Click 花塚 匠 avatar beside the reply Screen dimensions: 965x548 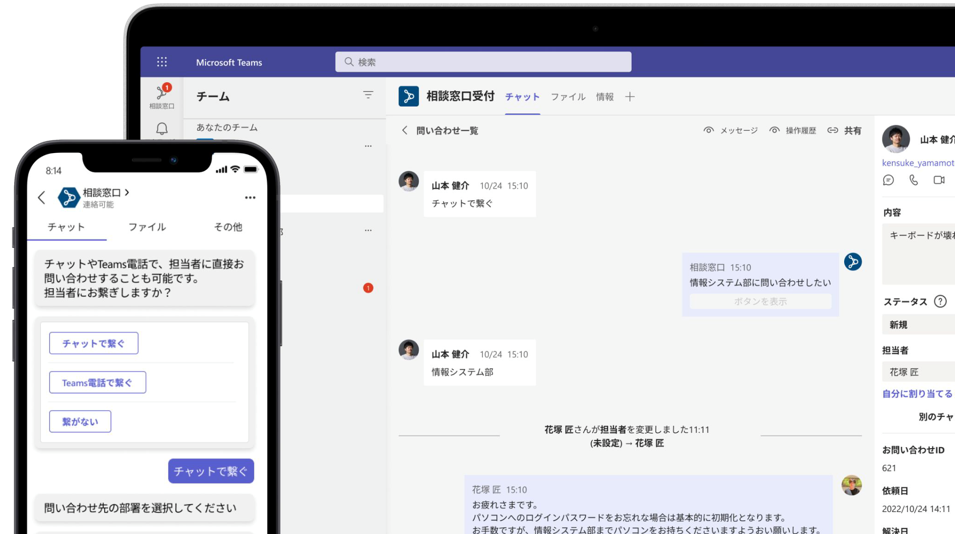coord(852,485)
